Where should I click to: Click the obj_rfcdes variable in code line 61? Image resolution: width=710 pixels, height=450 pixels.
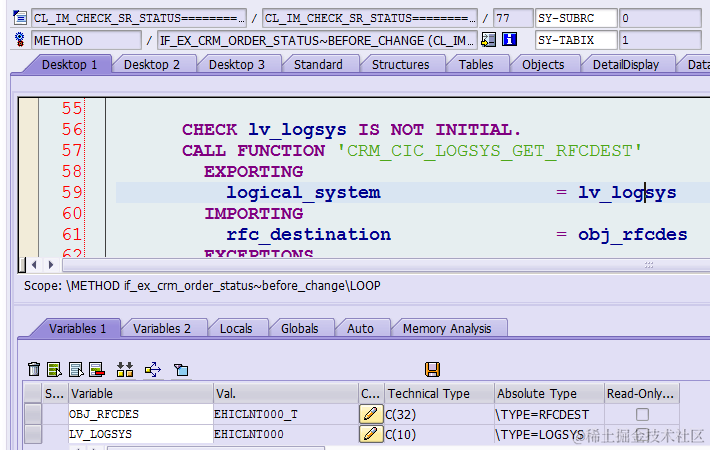pos(633,235)
